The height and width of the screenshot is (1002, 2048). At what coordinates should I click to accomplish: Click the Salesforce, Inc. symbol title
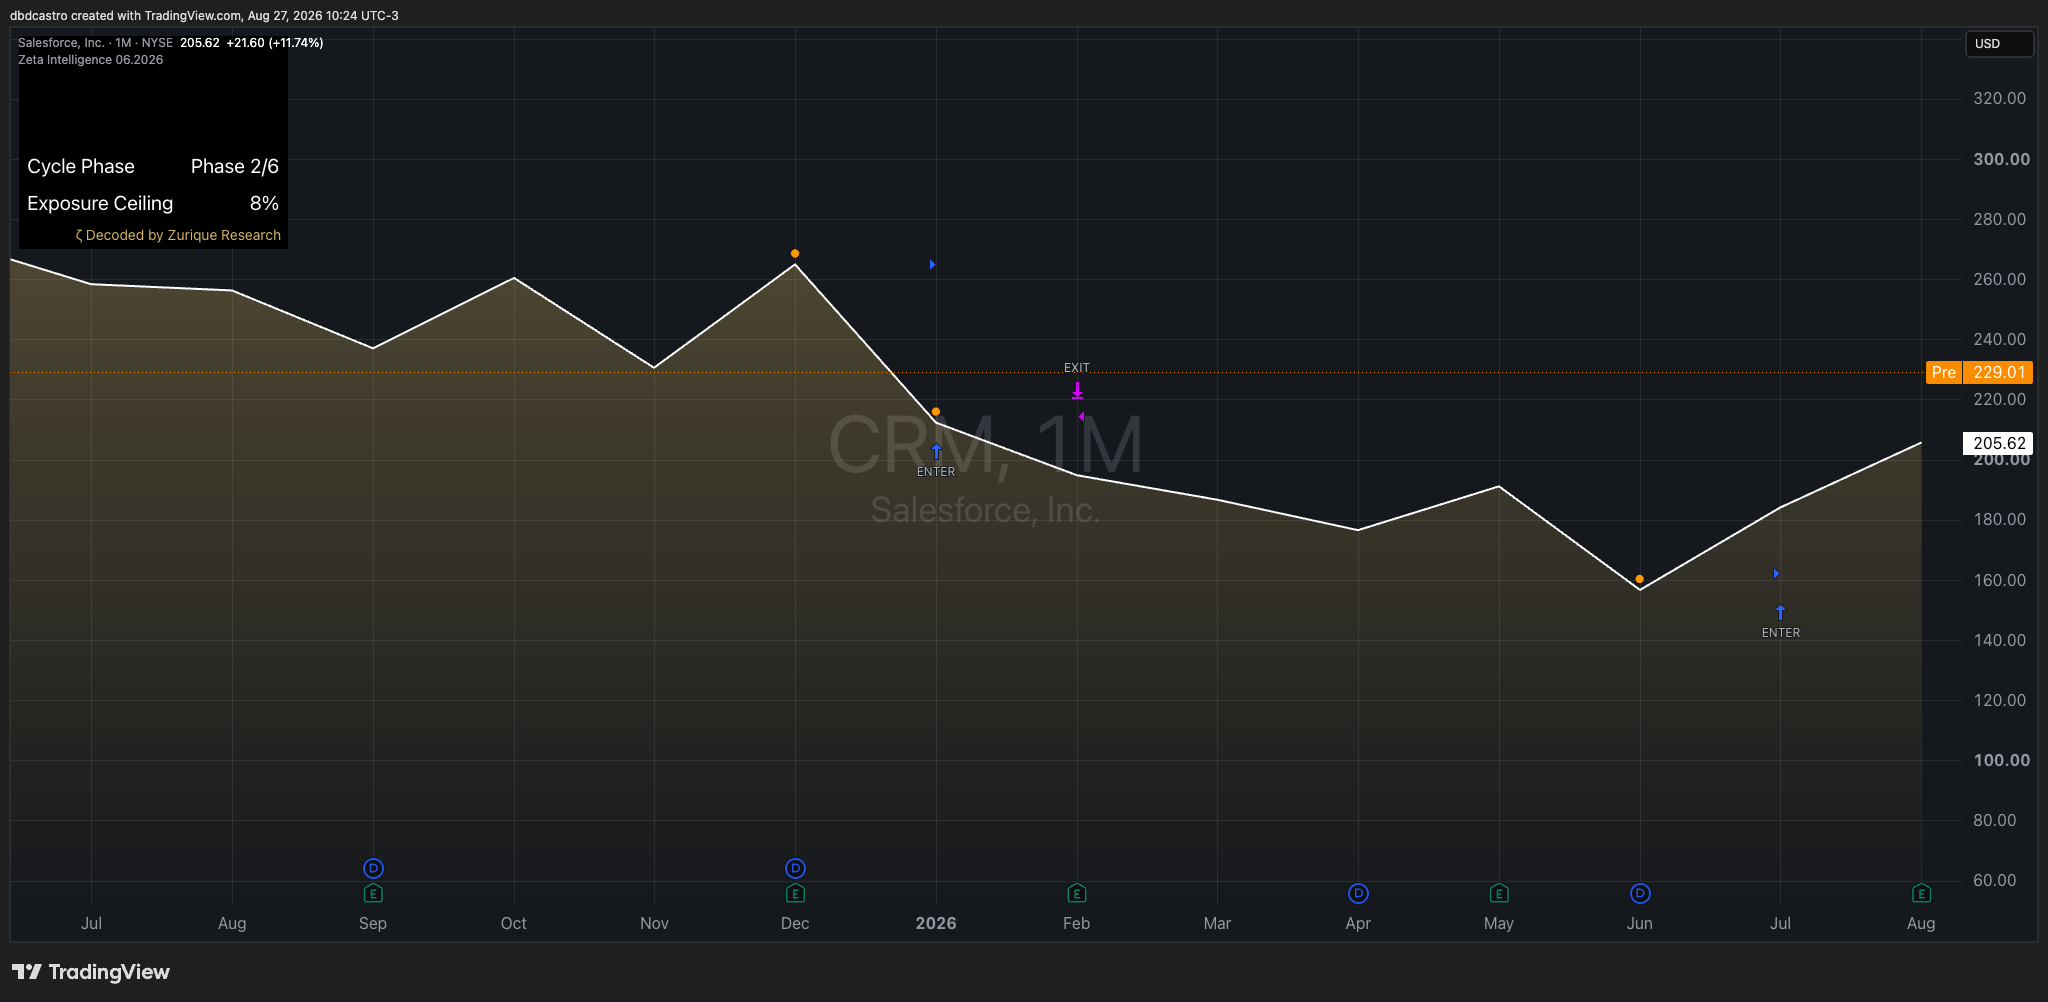[61, 43]
